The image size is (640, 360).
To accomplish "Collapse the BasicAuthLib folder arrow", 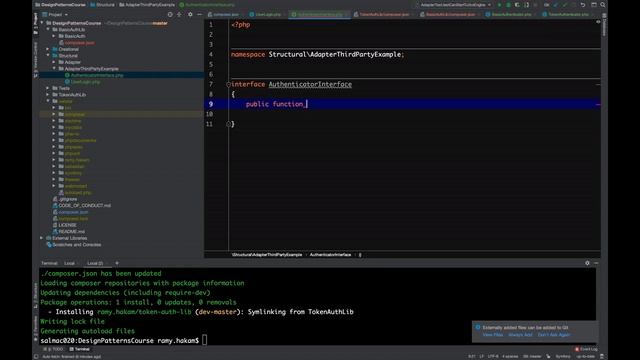I will coord(48,30).
